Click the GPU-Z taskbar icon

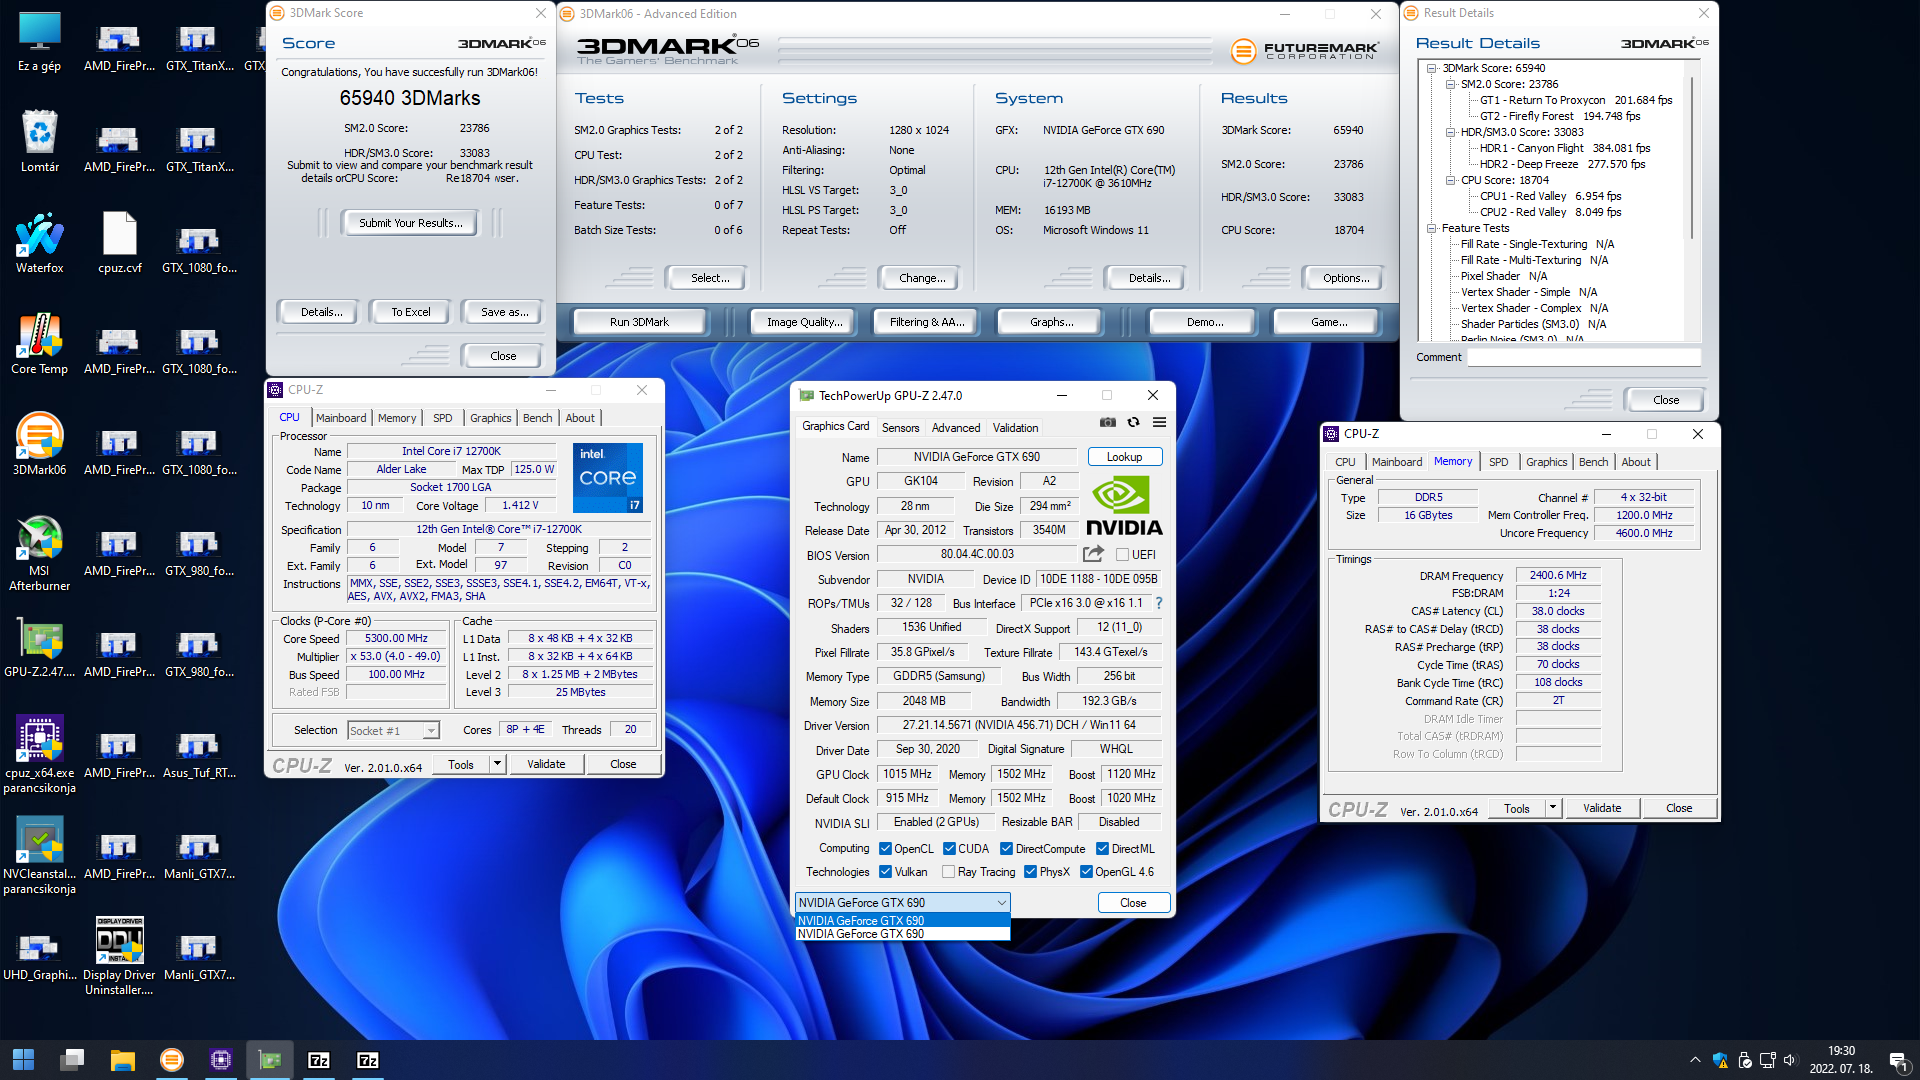[270, 1060]
